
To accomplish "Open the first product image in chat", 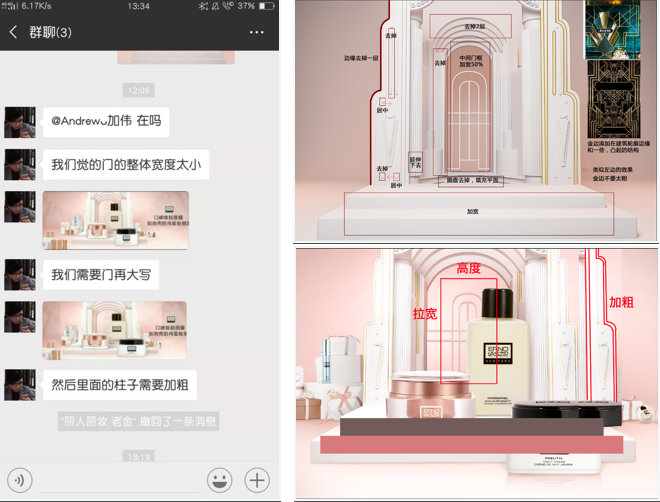I will point(115,219).
